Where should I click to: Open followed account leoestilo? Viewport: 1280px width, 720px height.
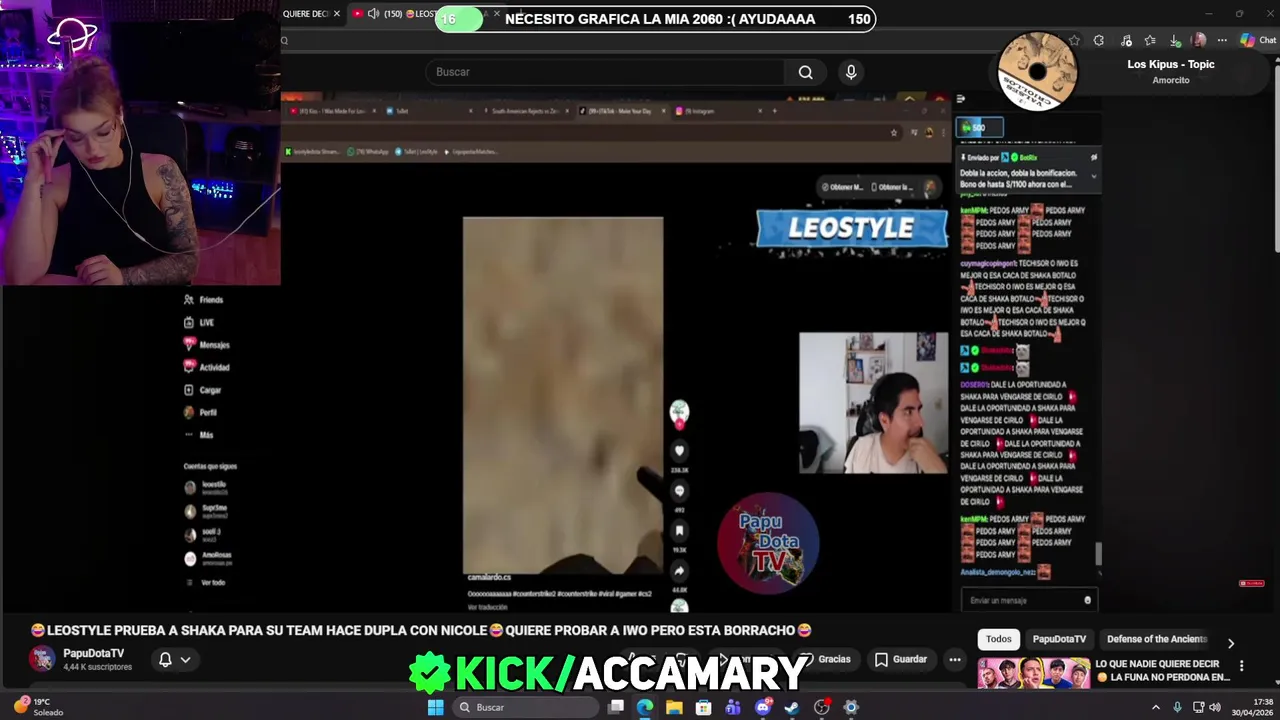[x=206, y=487]
